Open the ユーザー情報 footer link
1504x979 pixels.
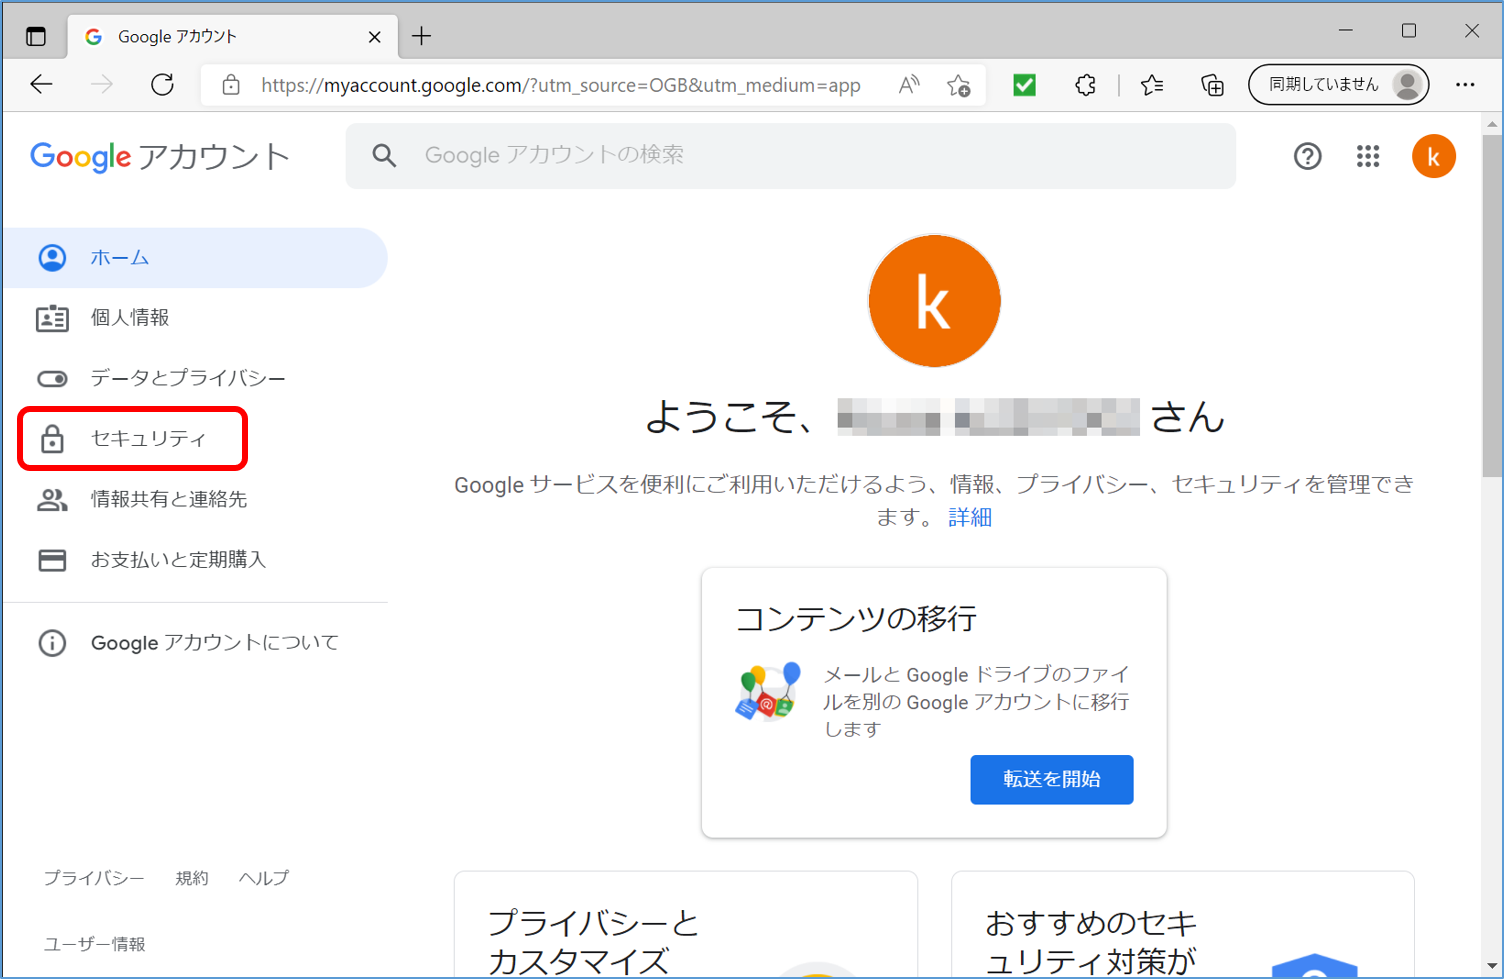coord(95,944)
